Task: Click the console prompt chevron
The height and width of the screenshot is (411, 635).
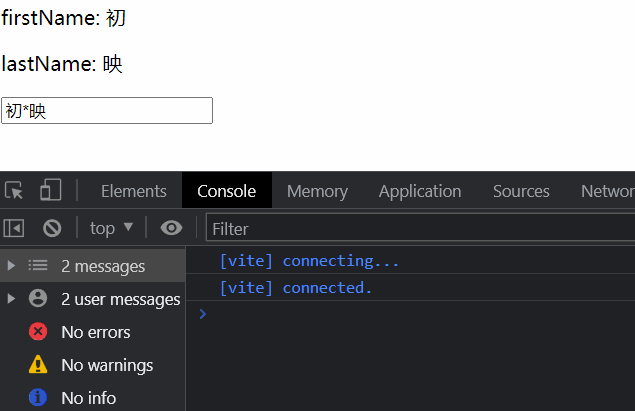Action: click(203, 314)
